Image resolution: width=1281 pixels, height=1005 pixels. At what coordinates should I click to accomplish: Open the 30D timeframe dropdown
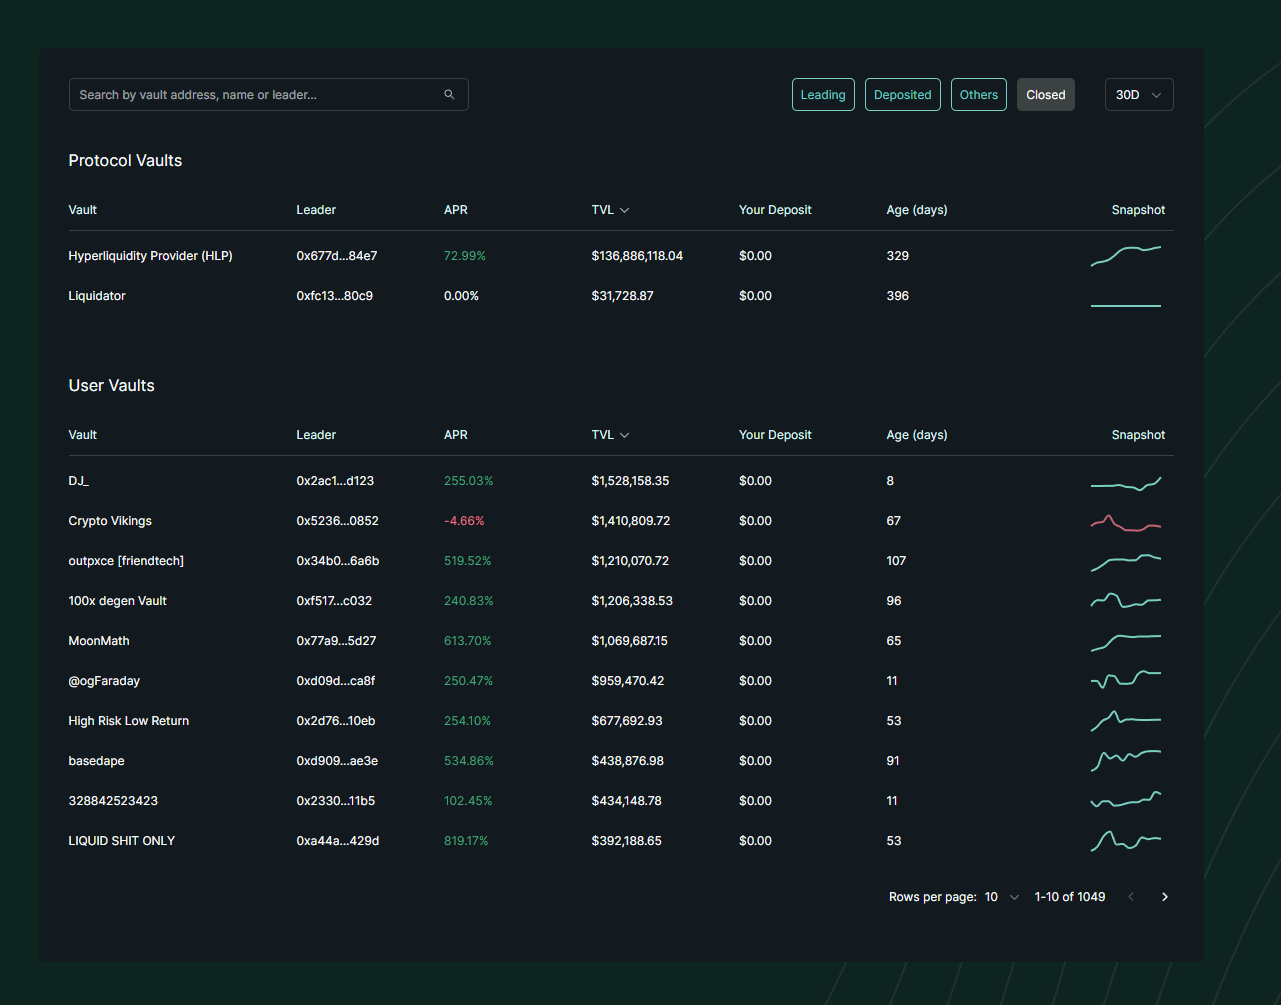coord(1139,94)
